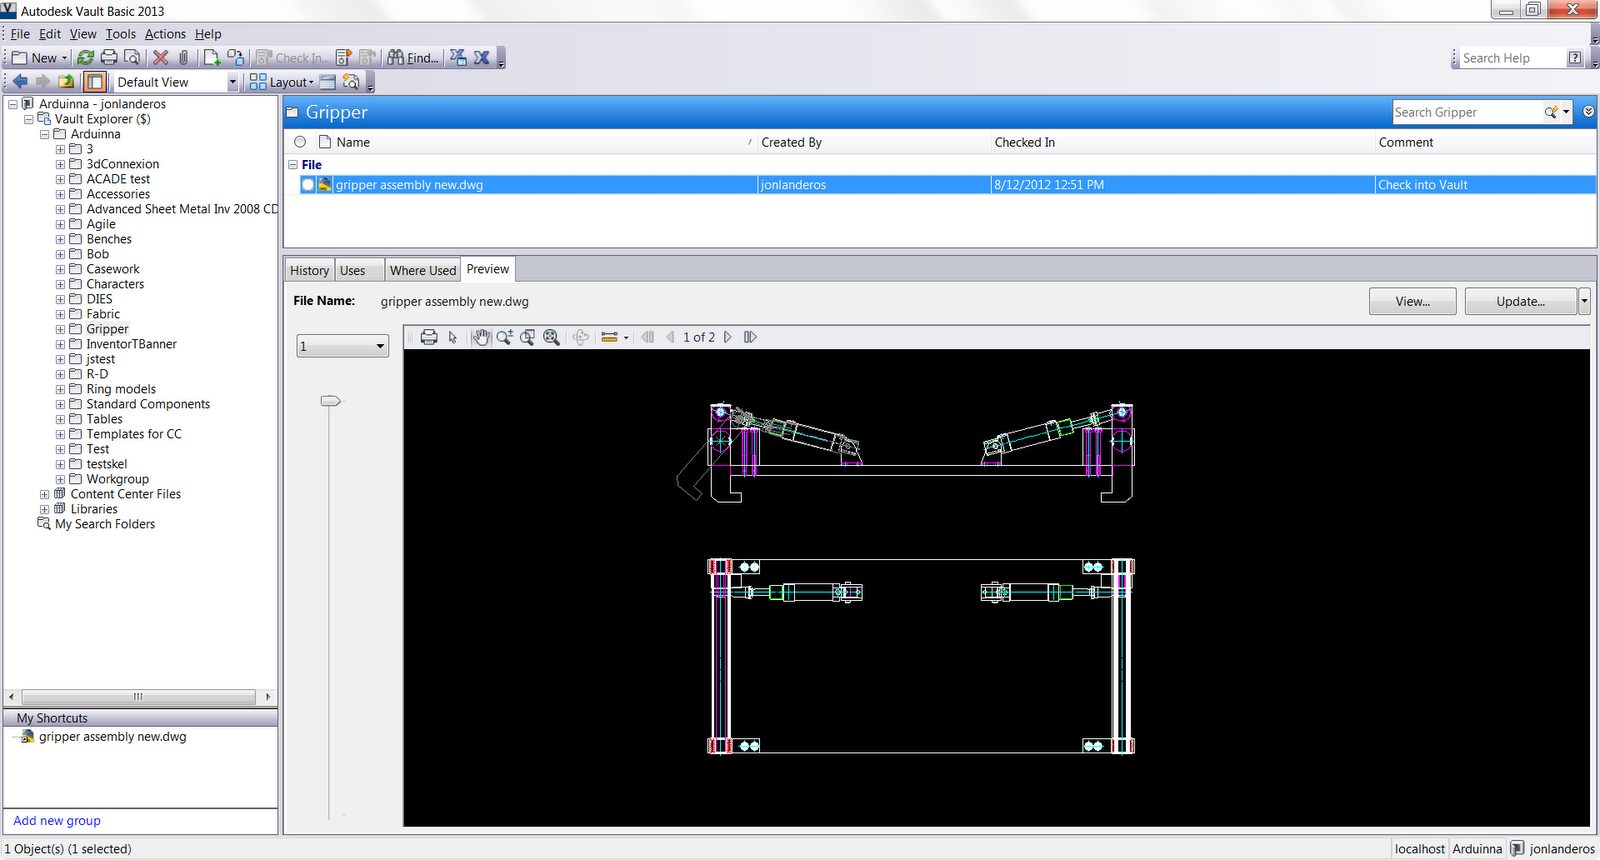Open the New dropdown arrow
Screen dimensions: 1600x860
[65, 58]
